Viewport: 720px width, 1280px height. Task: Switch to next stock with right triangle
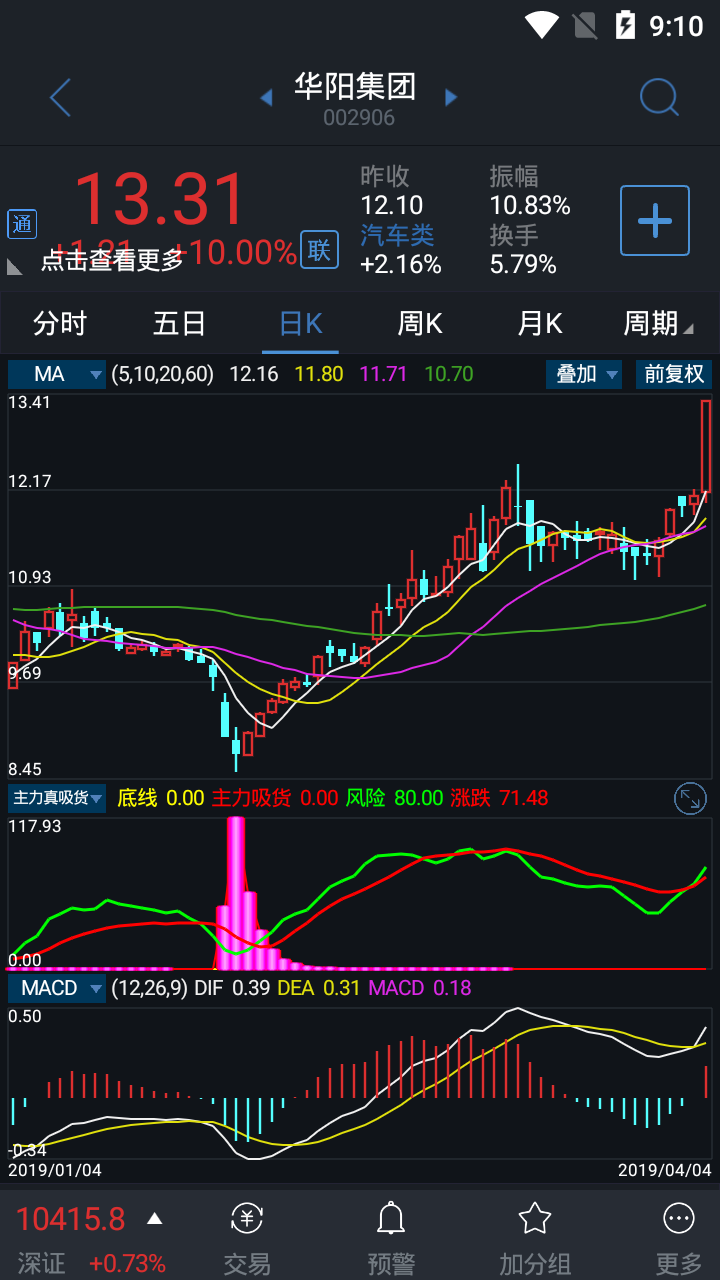coord(451,98)
